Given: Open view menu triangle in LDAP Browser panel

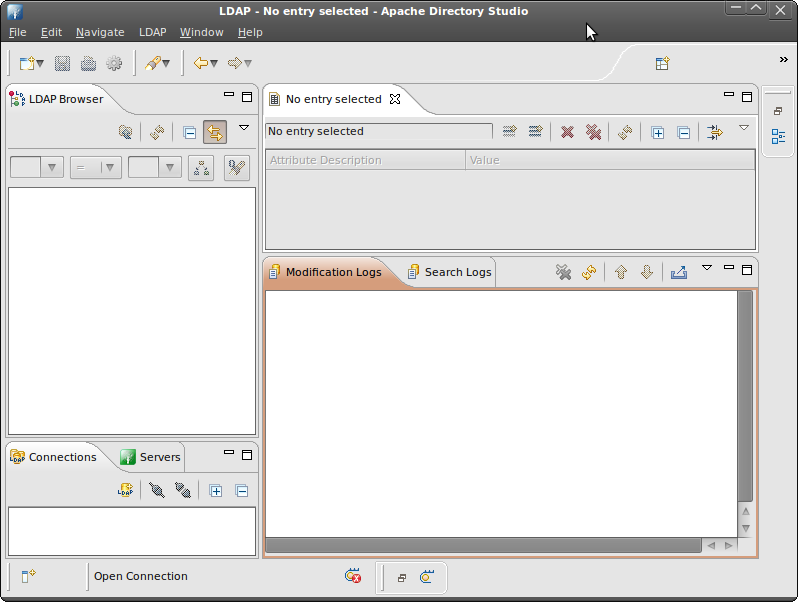Looking at the screenshot, I should [x=244, y=128].
